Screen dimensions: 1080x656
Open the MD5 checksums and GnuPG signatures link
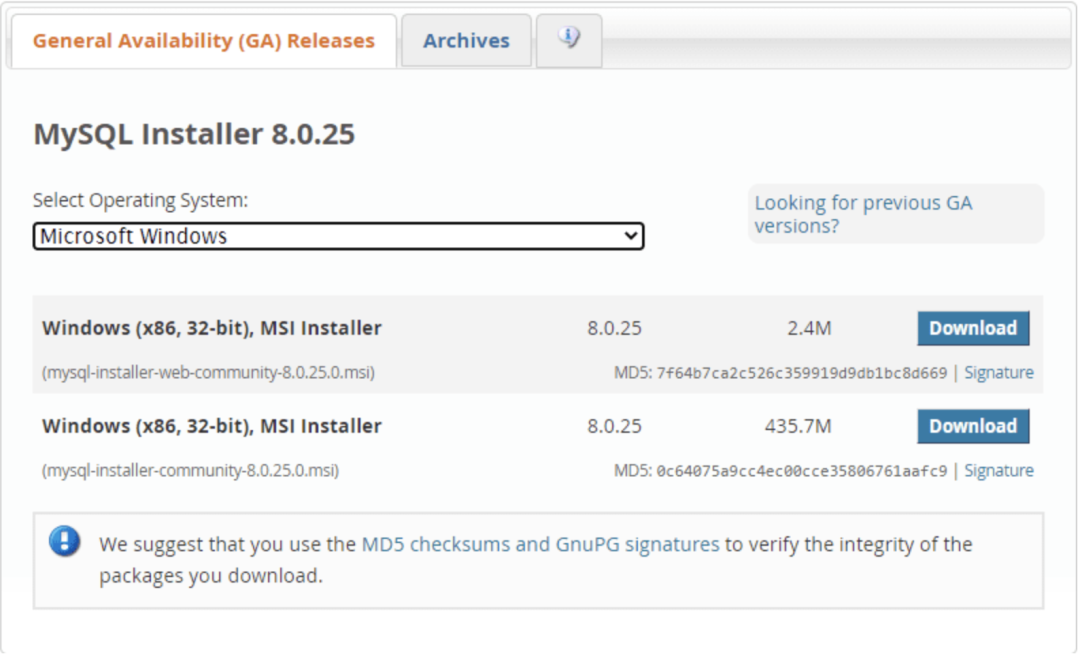tap(540, 544)
